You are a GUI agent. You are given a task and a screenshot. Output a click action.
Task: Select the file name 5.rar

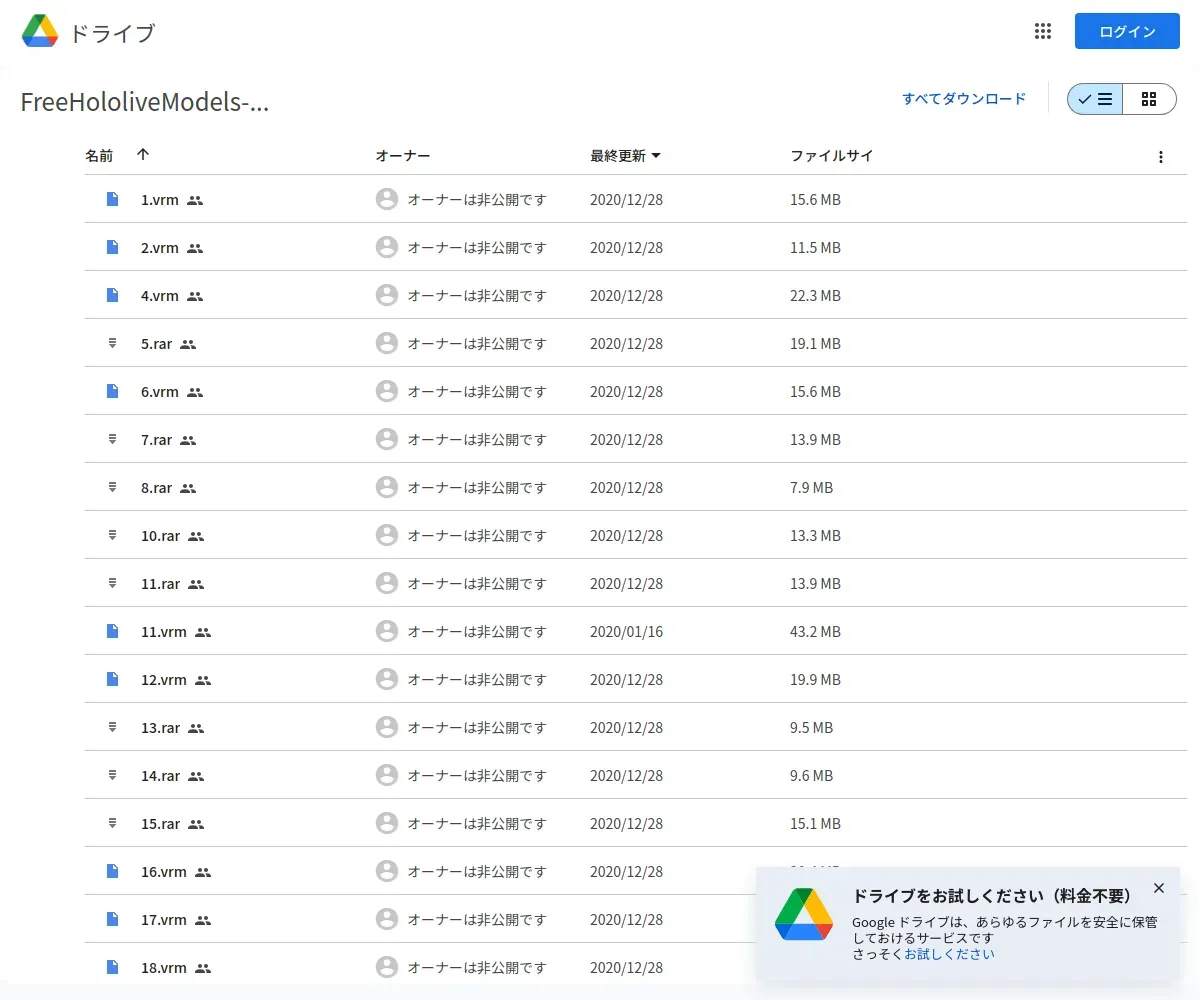[157, 344]
